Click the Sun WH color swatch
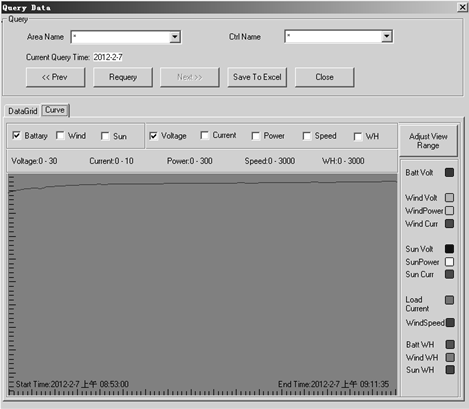 [x=450, y=370]
